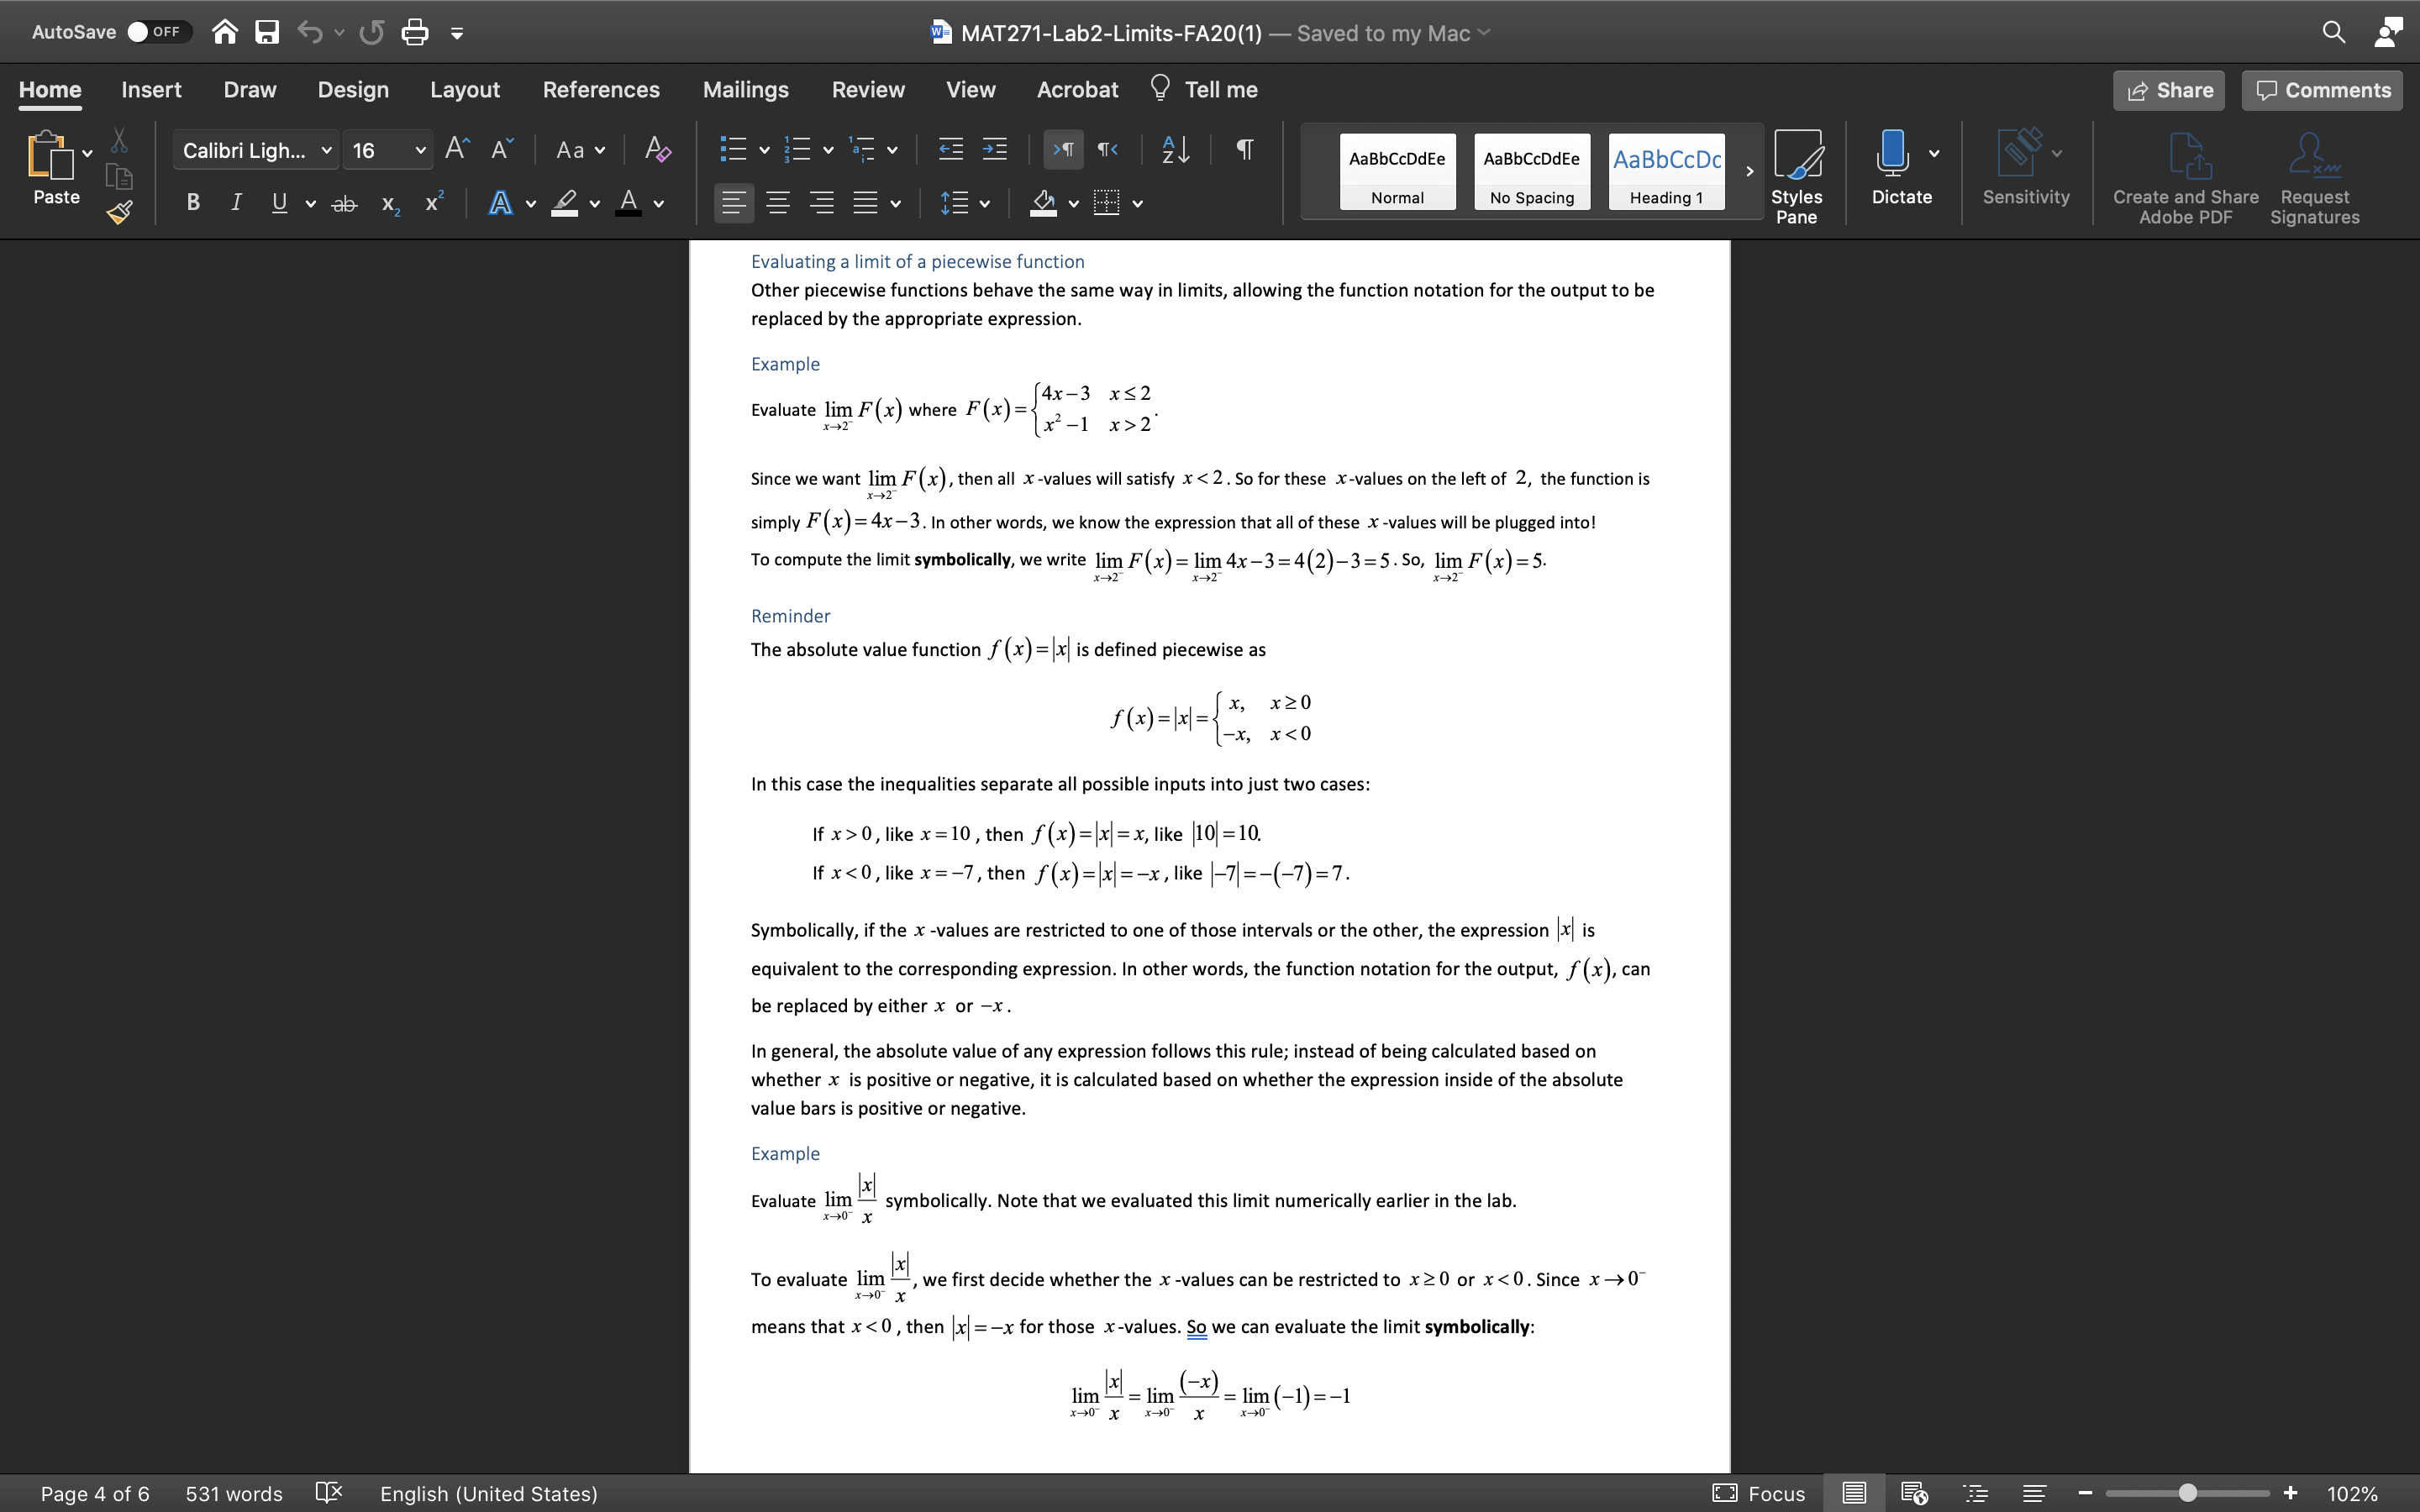Click the Underline formatting icon
Viewport: 2420px width, 1512px height.
tap(279, 206)
